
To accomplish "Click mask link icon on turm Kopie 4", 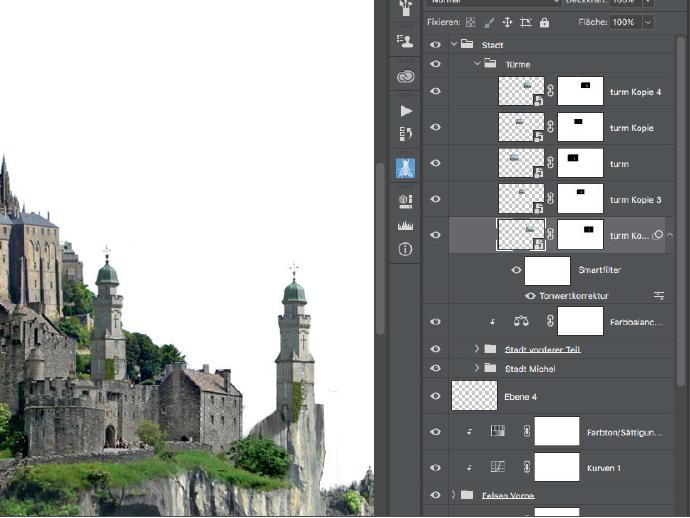I will point(551,91).
